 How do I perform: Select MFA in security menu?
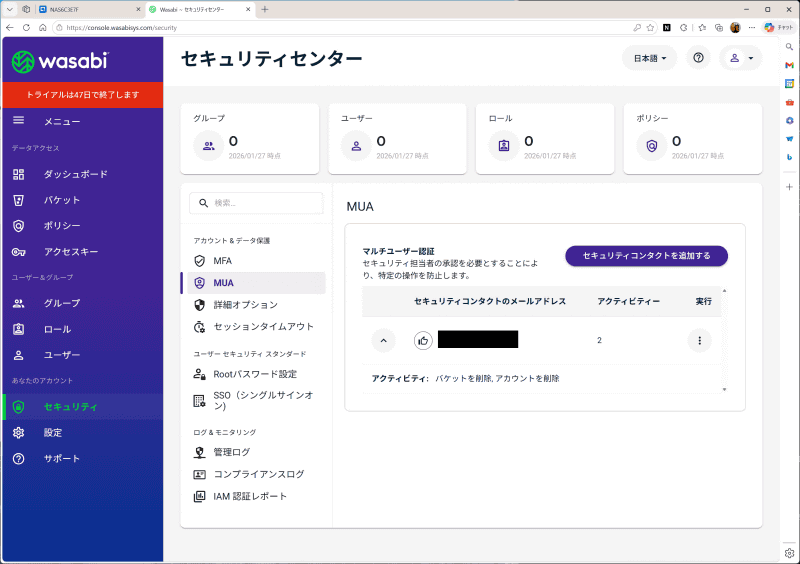click(256, 261)
